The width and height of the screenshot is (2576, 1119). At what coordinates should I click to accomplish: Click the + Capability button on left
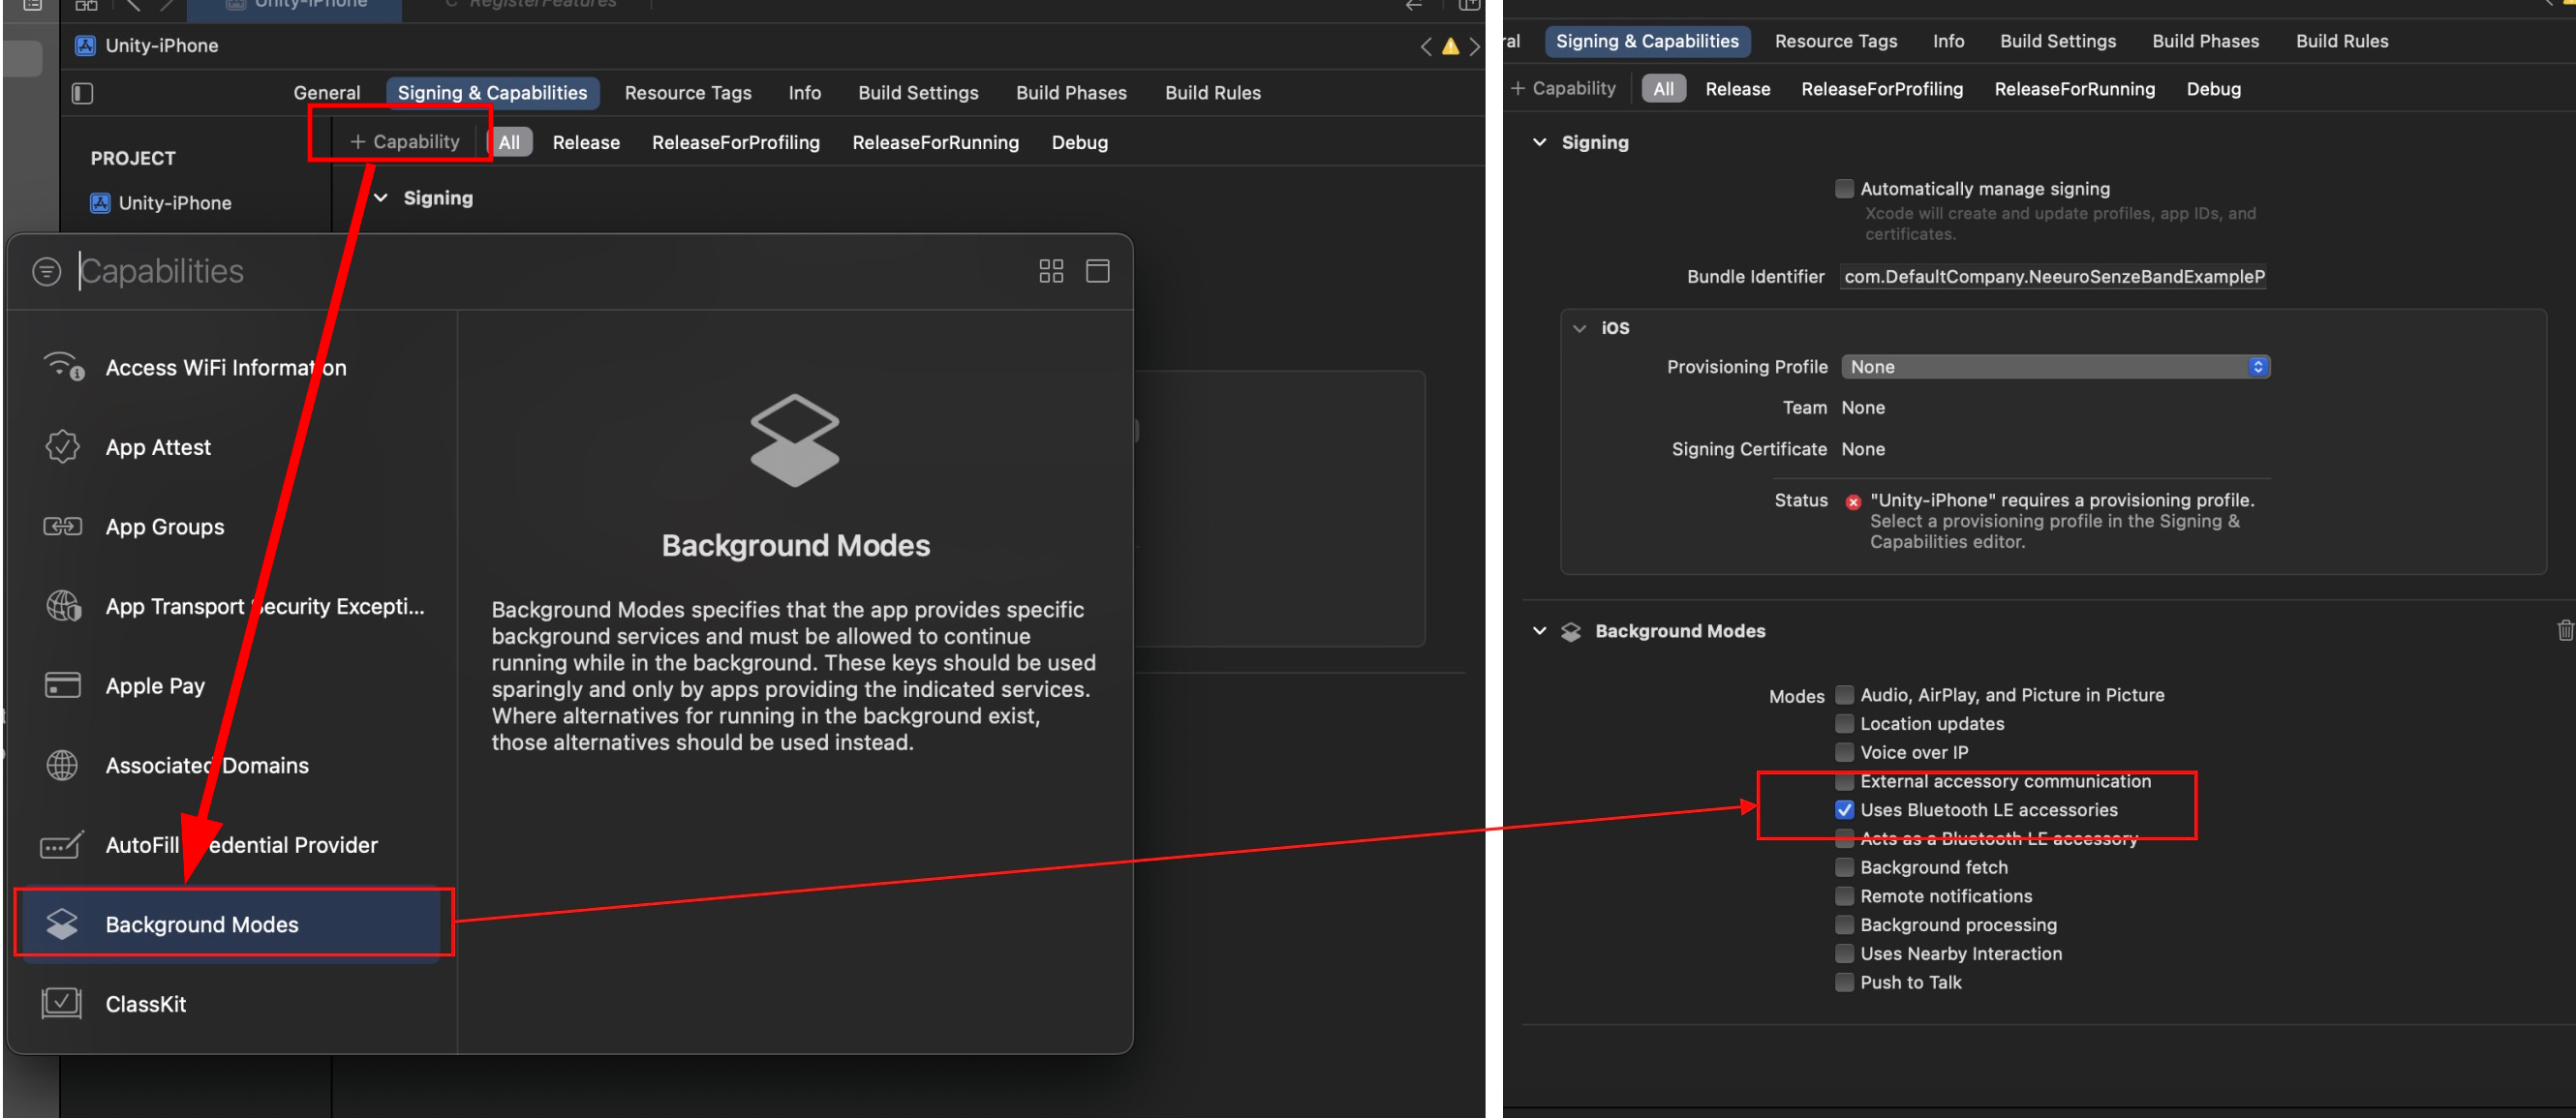point(405,142)
